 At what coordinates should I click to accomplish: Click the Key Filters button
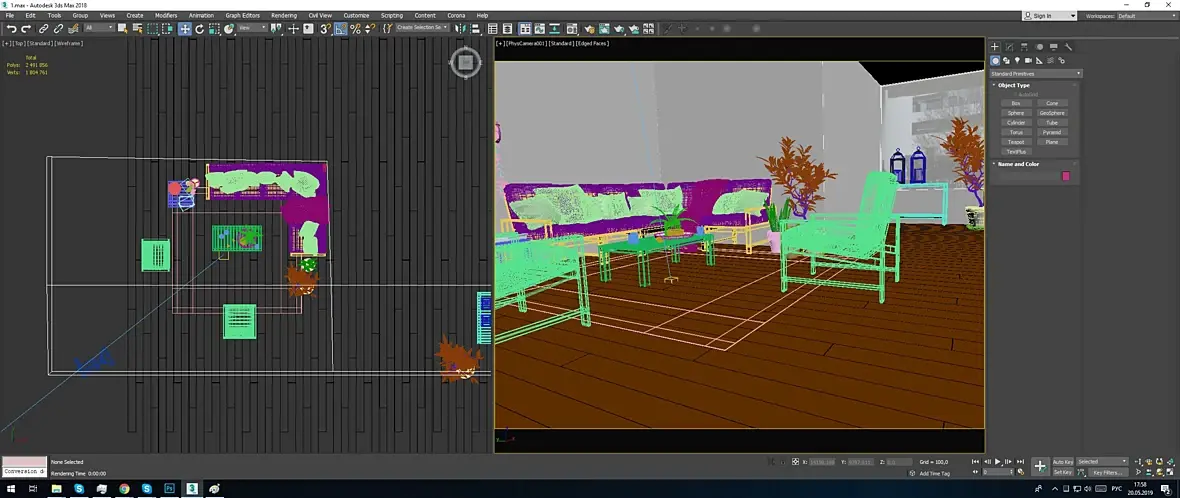coord(1107,472)
